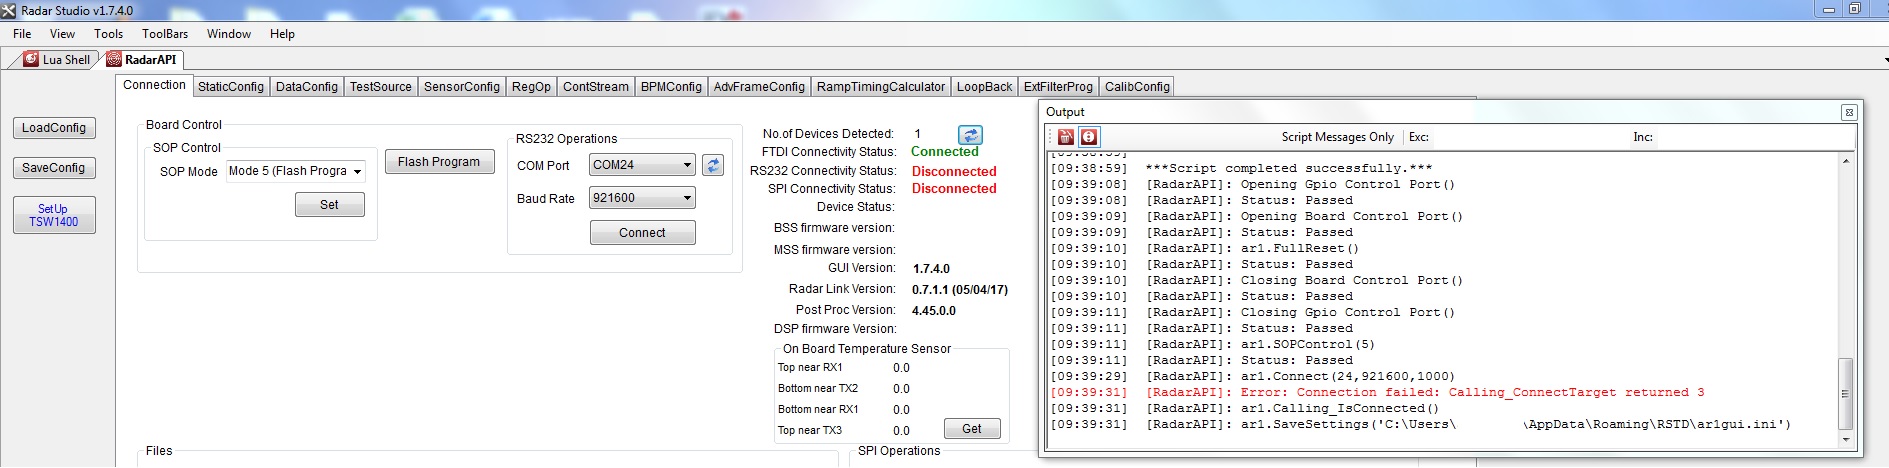Open the SOP Mode dropdown
Screen dimensions: 1889x468
[x=358, y=172]
